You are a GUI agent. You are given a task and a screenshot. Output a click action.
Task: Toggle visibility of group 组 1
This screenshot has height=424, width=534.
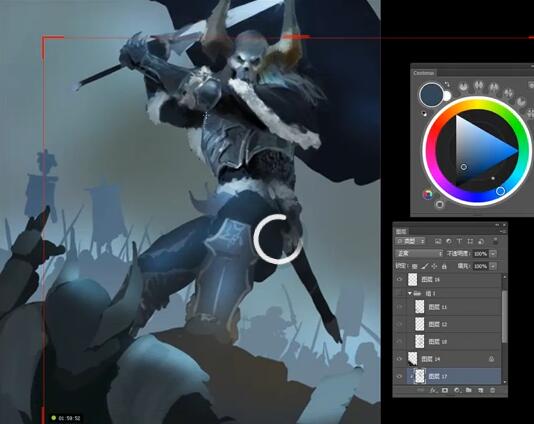pyautogui.click(x=399, y=293)
